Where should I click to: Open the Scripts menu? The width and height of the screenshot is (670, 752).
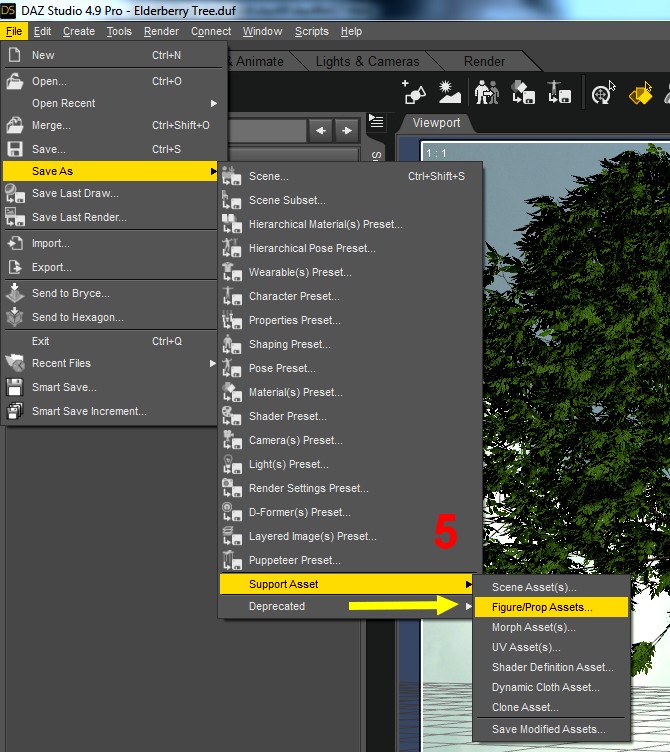[x=312, y=31]
